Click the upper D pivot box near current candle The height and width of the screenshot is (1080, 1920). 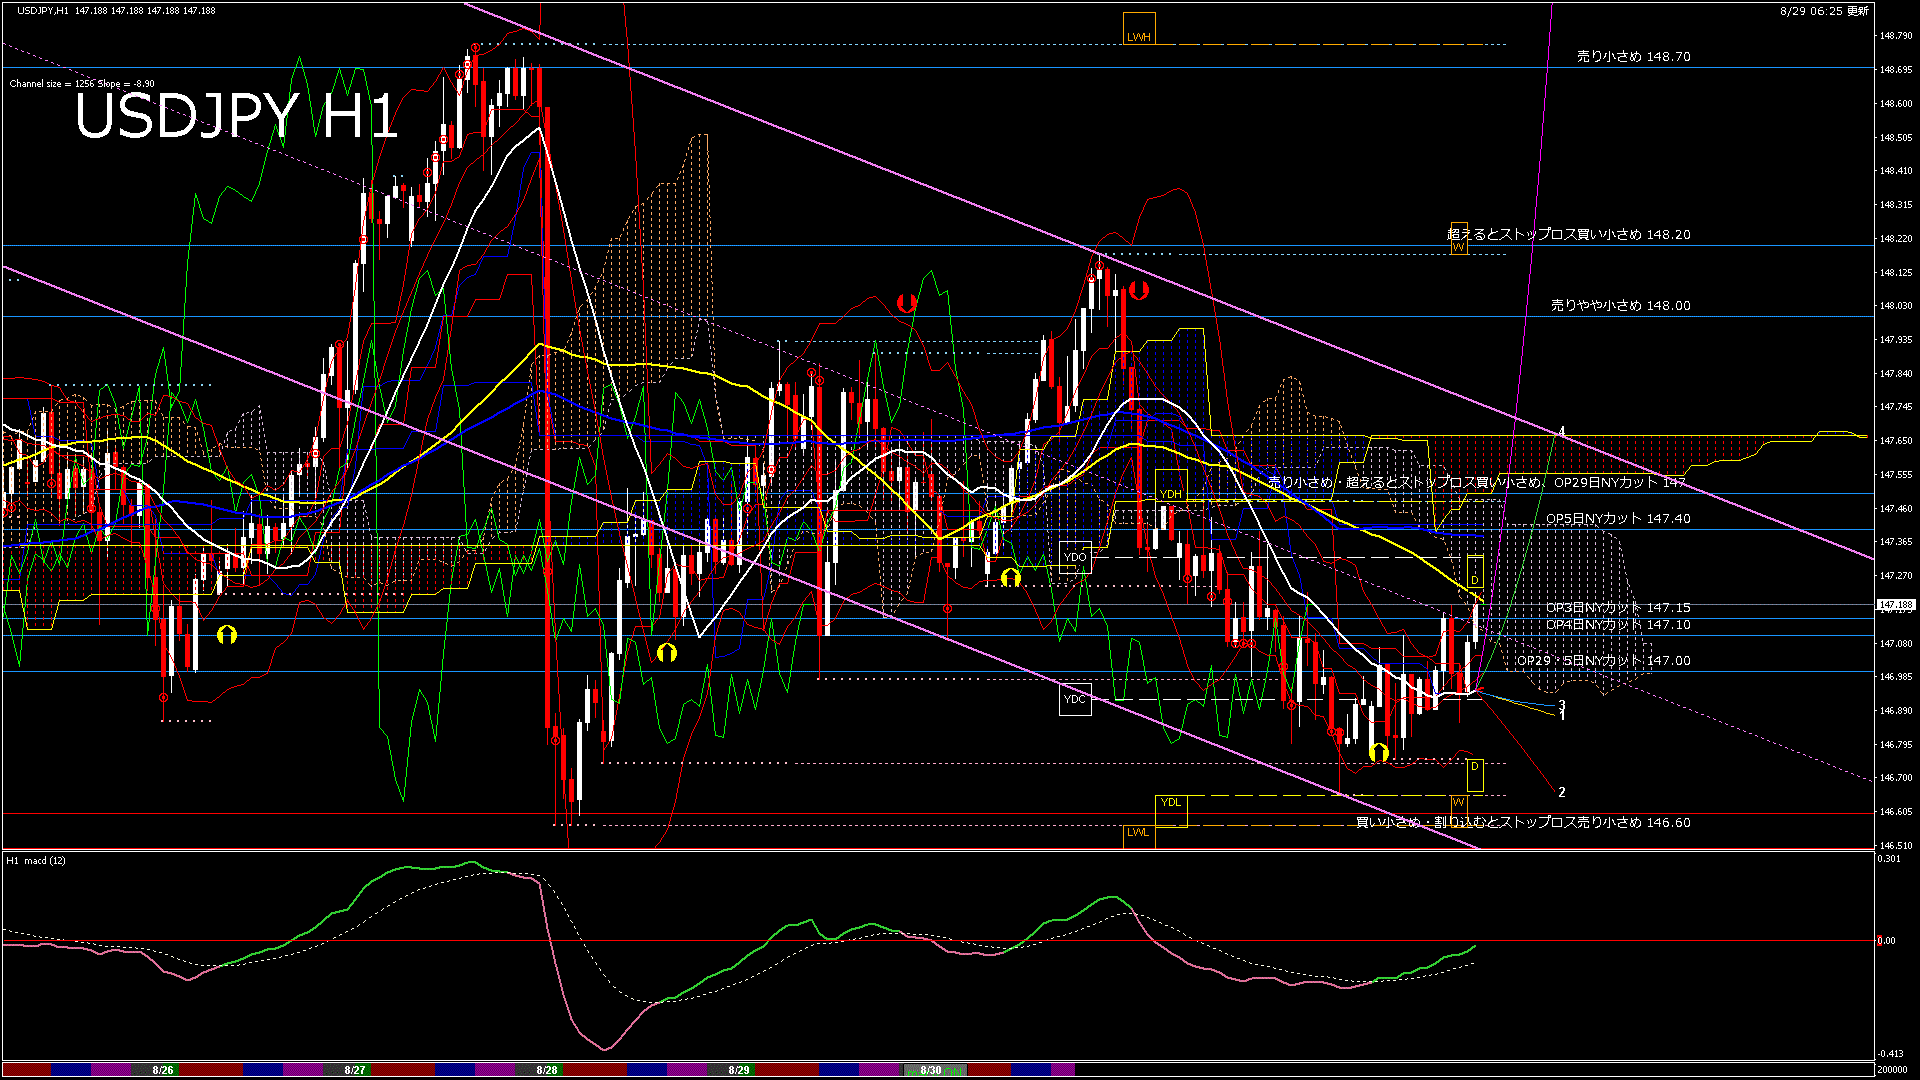pyautogui.click(x=1475, y=572)
